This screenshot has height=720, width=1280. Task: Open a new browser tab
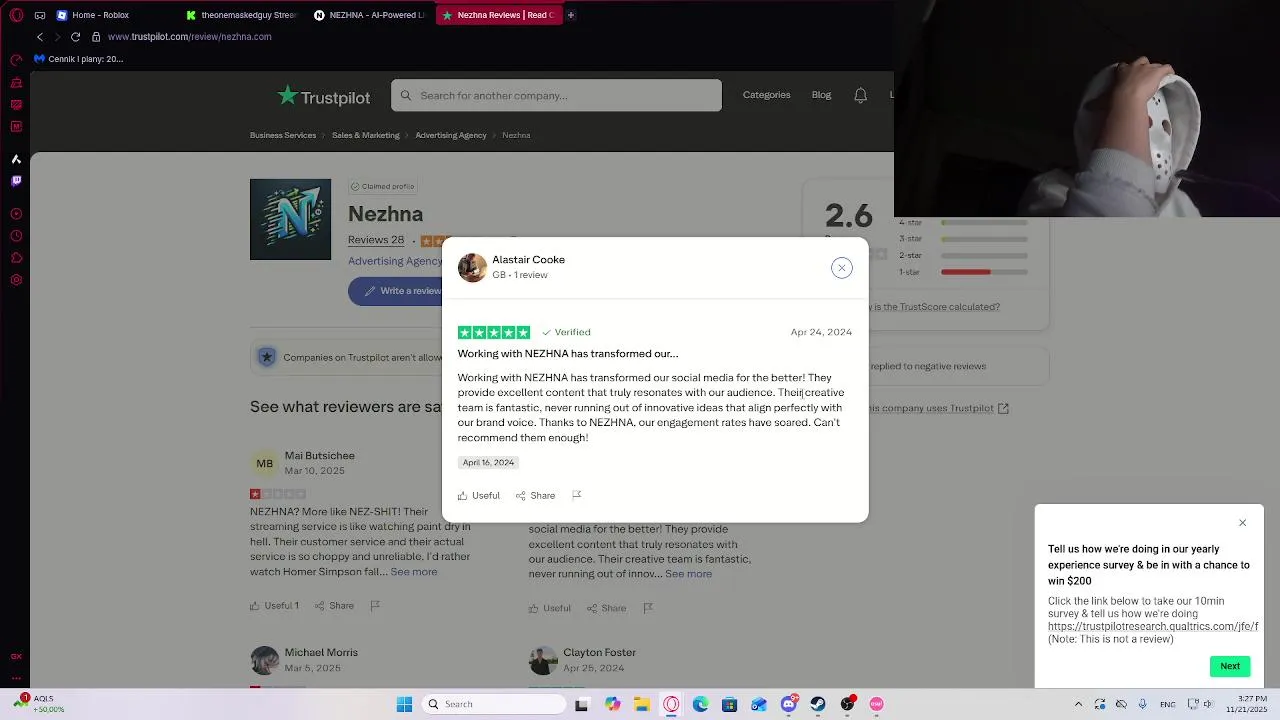[x=571, y=15]
